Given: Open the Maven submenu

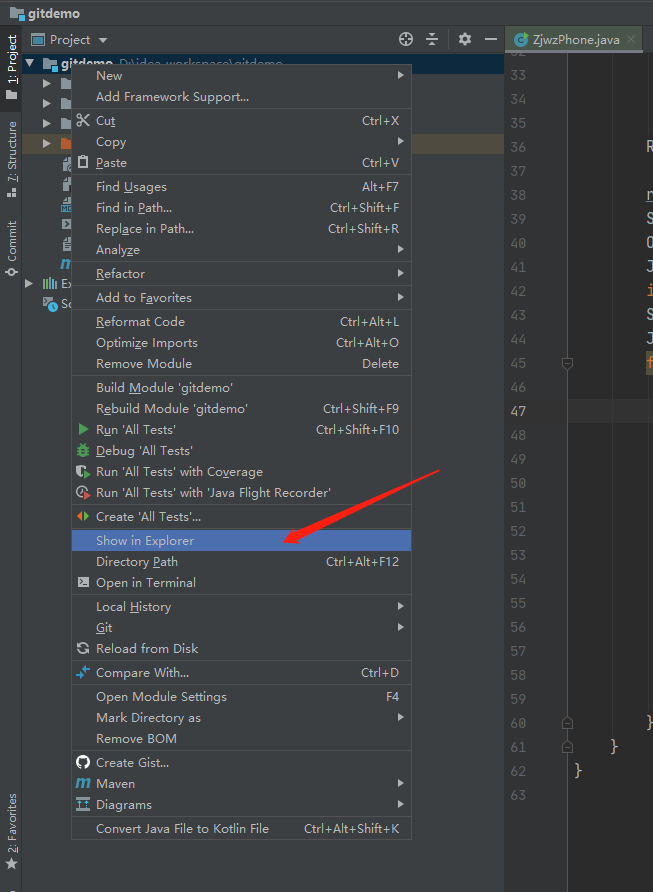Looking at the screenshot, I should 241,783.
